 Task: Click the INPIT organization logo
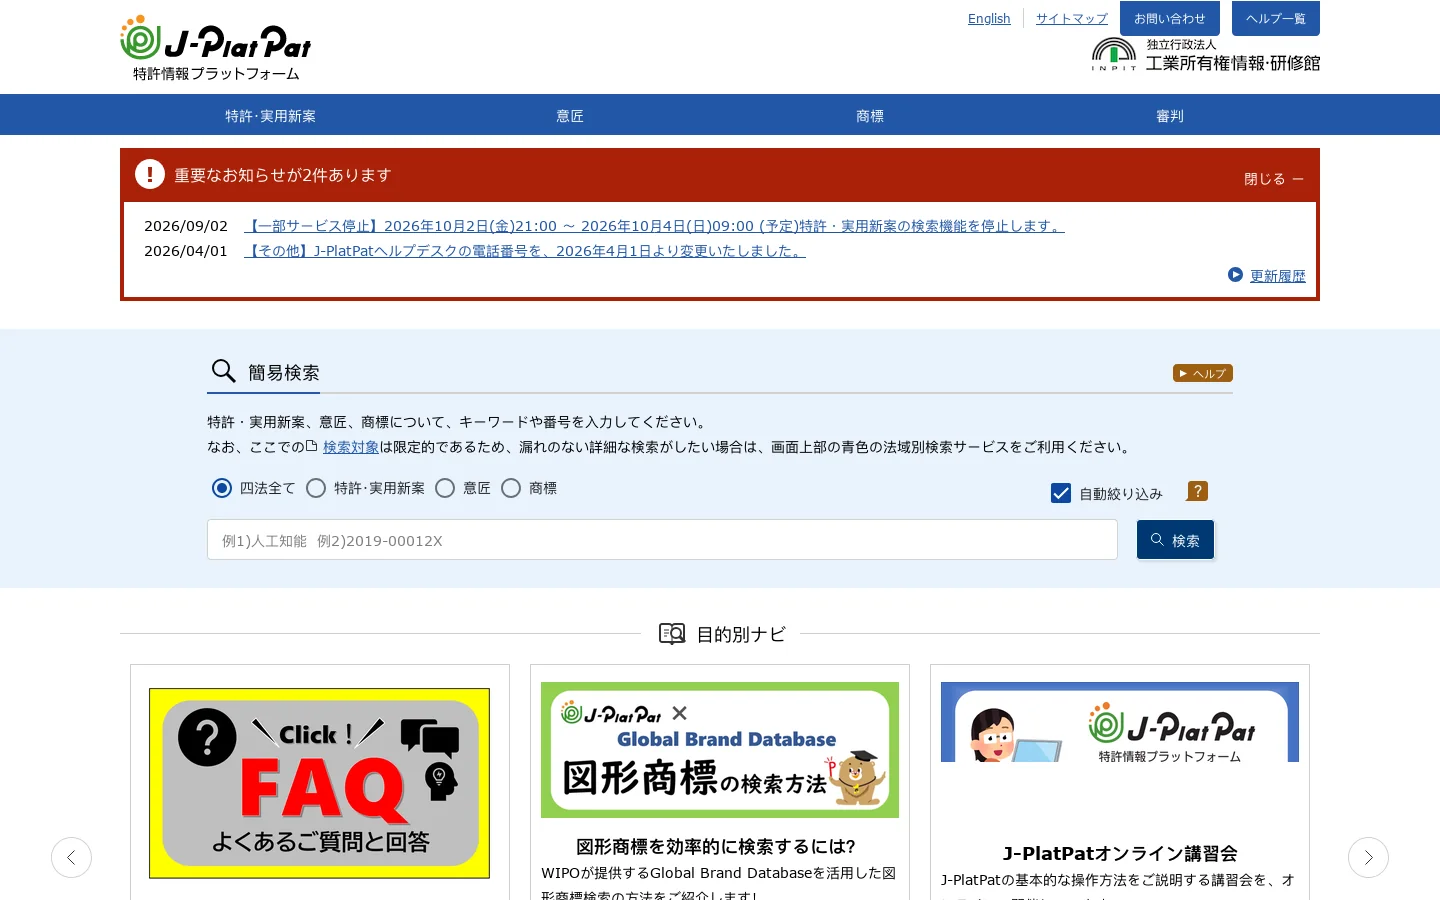click(1206, 55)
